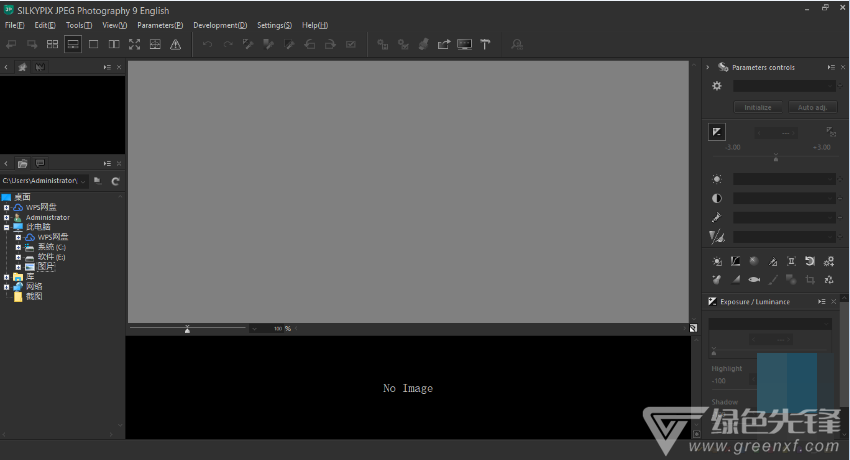The image size is (850, 460).
Task: Click the hammer tool toolbar icon
Action: [x=485, y=44]
